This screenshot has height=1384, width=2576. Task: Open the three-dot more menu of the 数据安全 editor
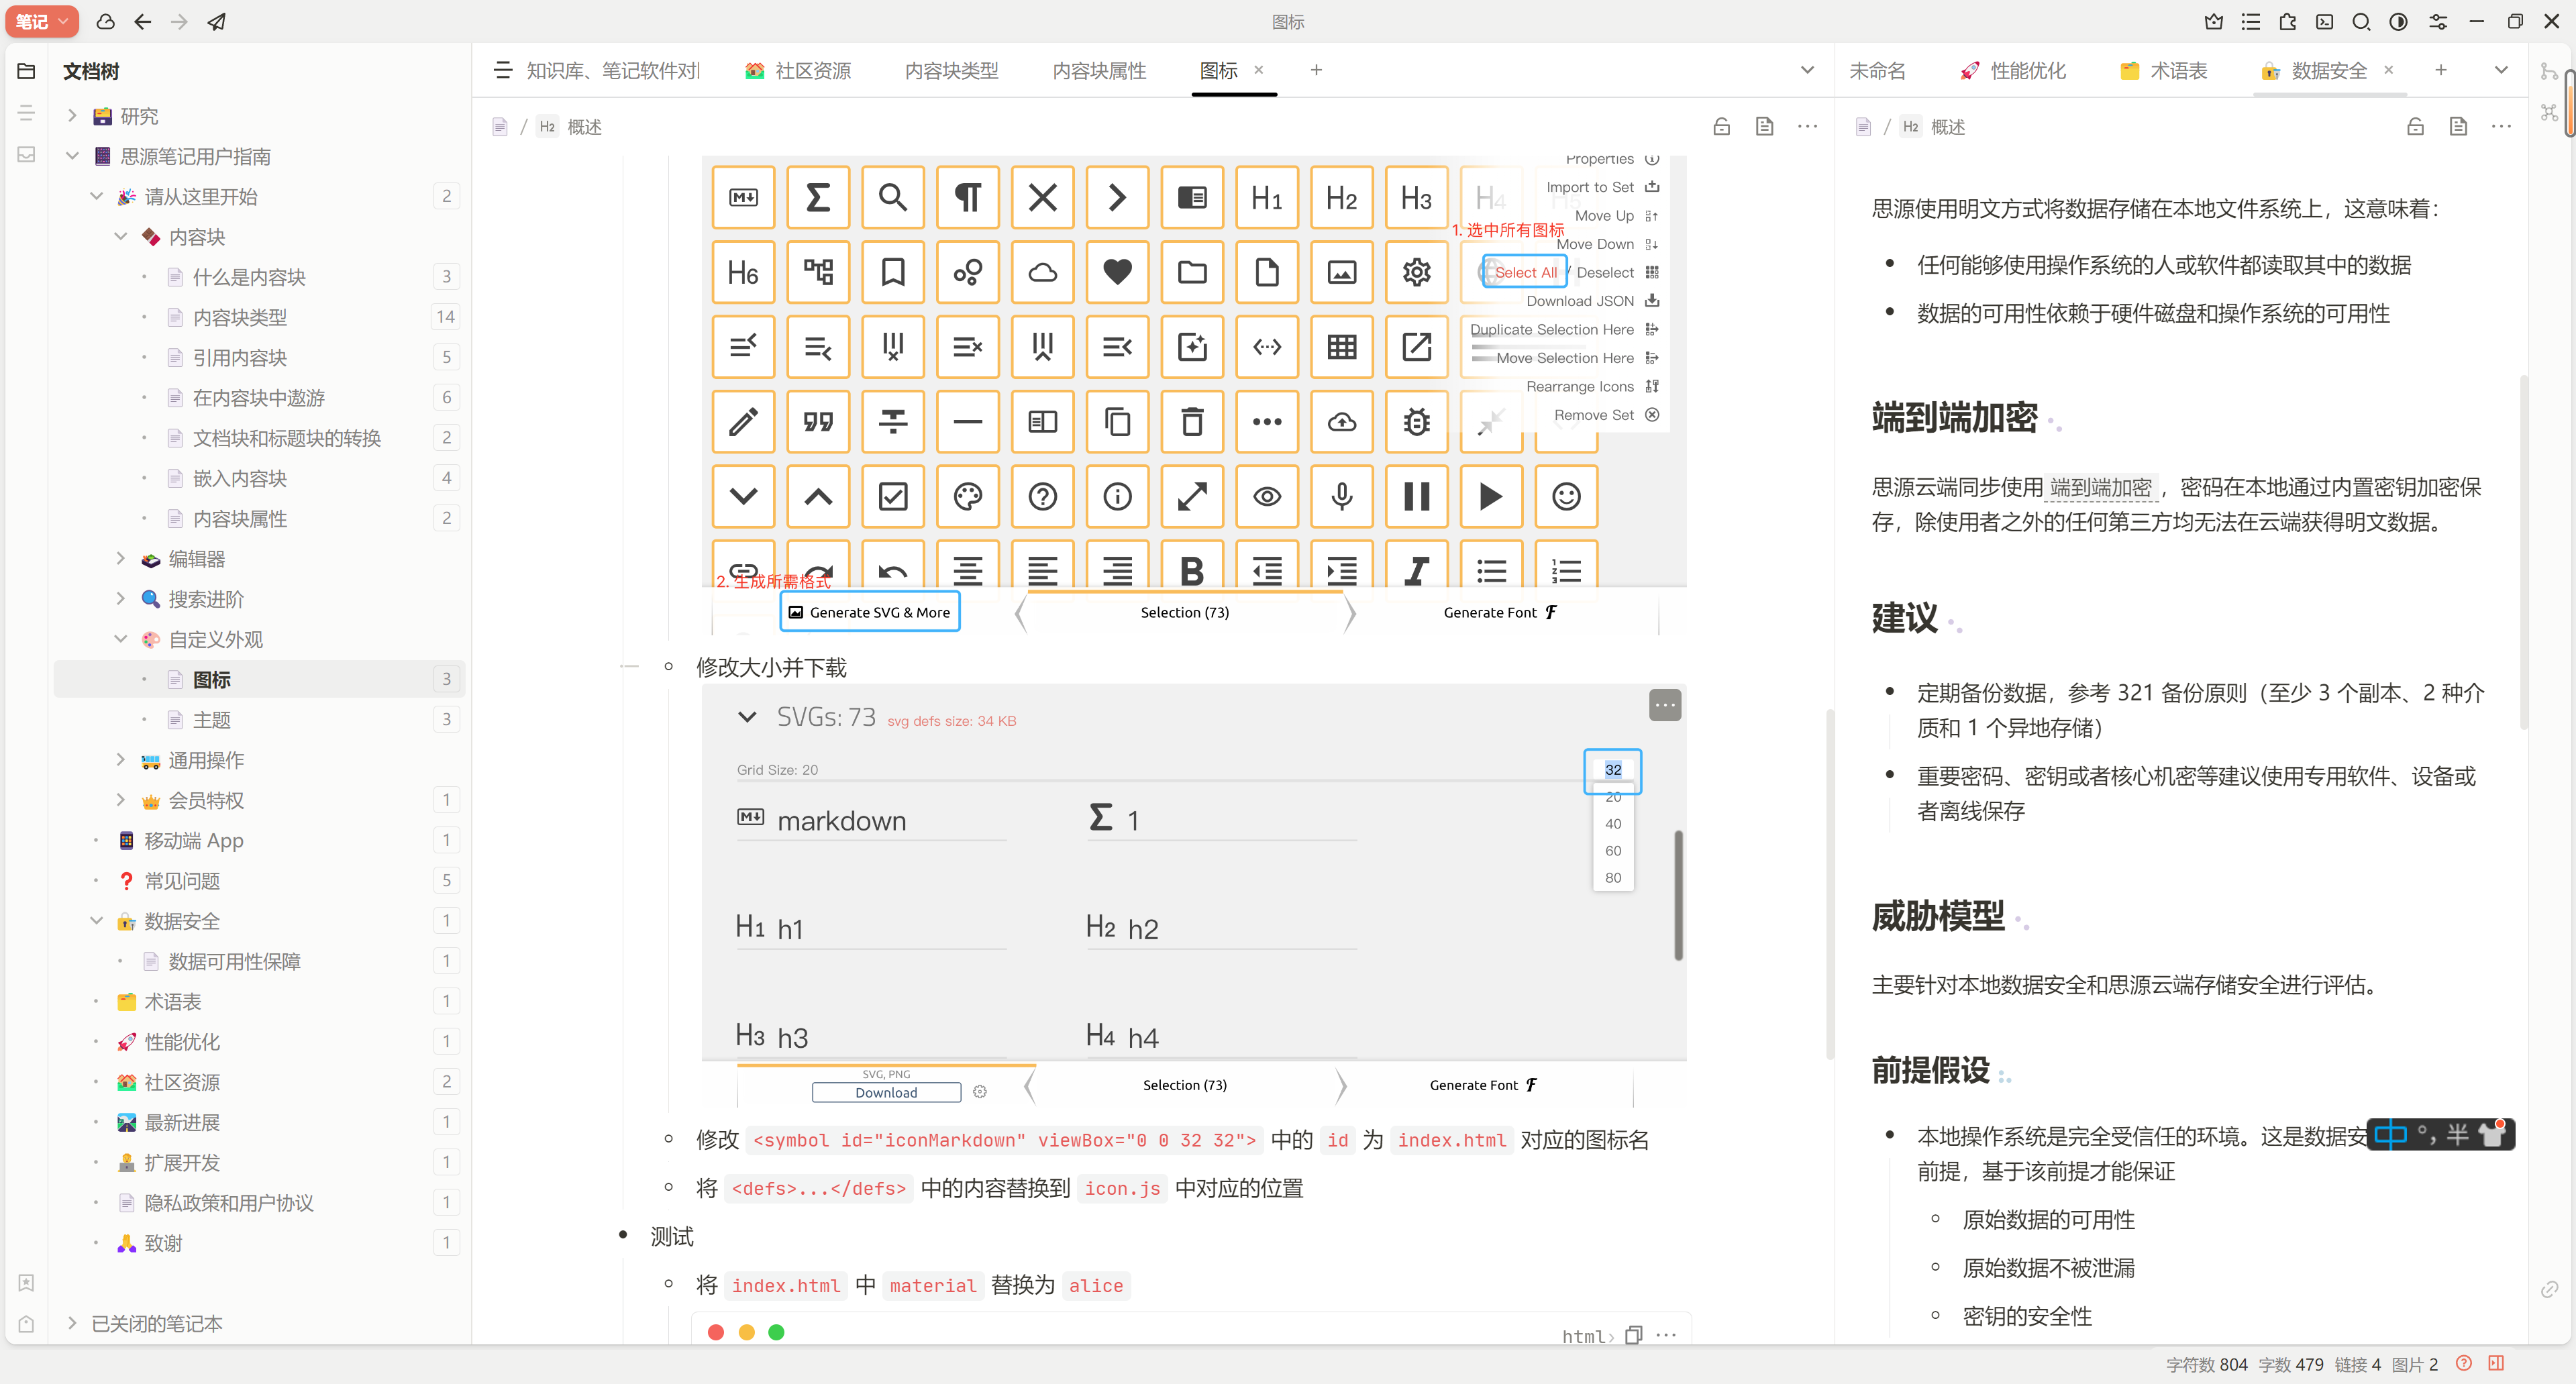pos(2501,126)
